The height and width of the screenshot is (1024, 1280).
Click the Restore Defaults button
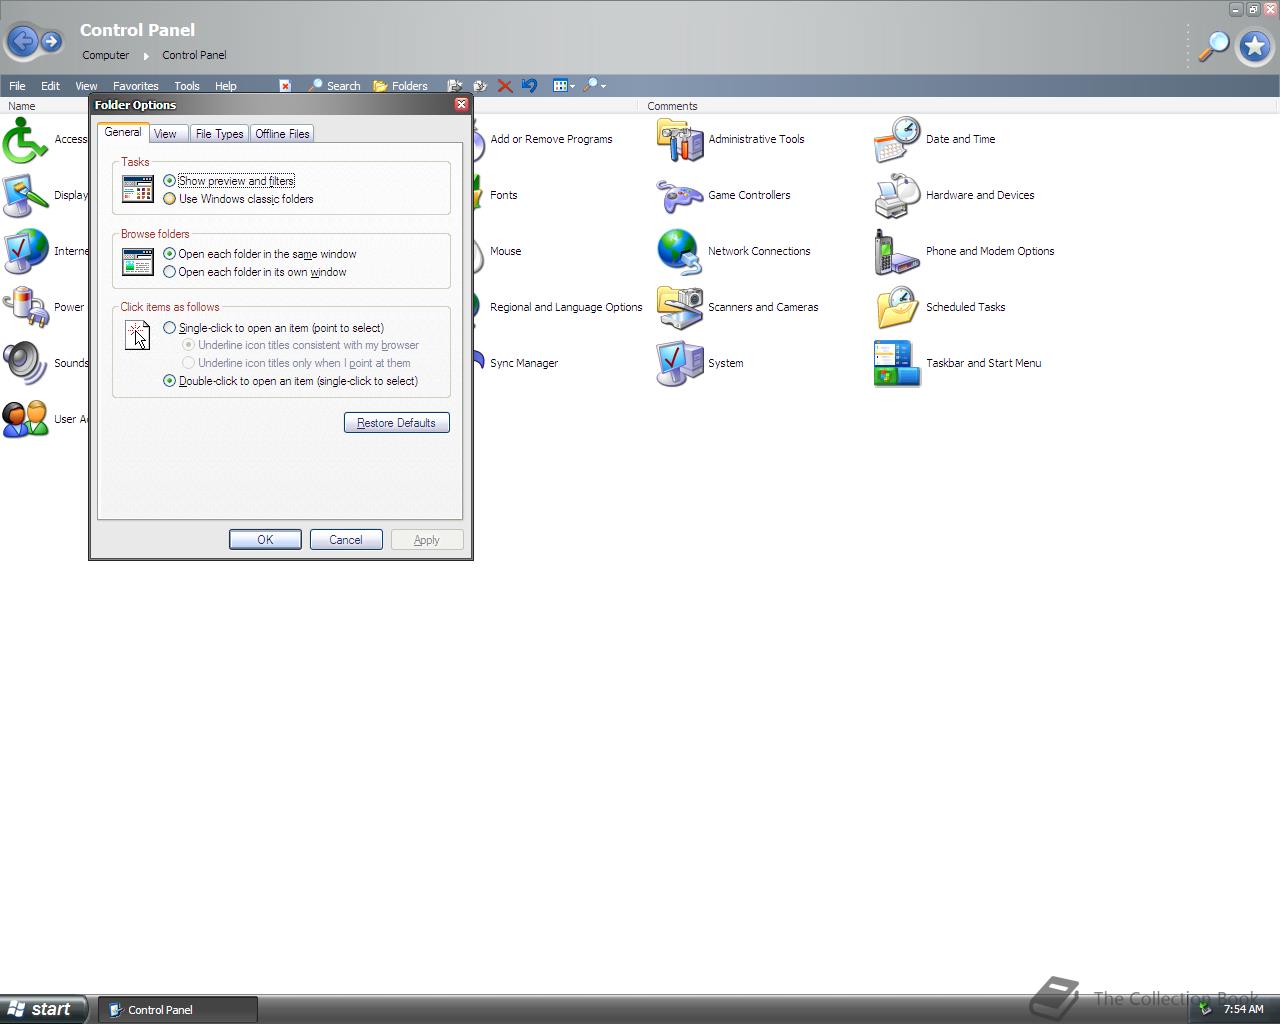[397, 423]
